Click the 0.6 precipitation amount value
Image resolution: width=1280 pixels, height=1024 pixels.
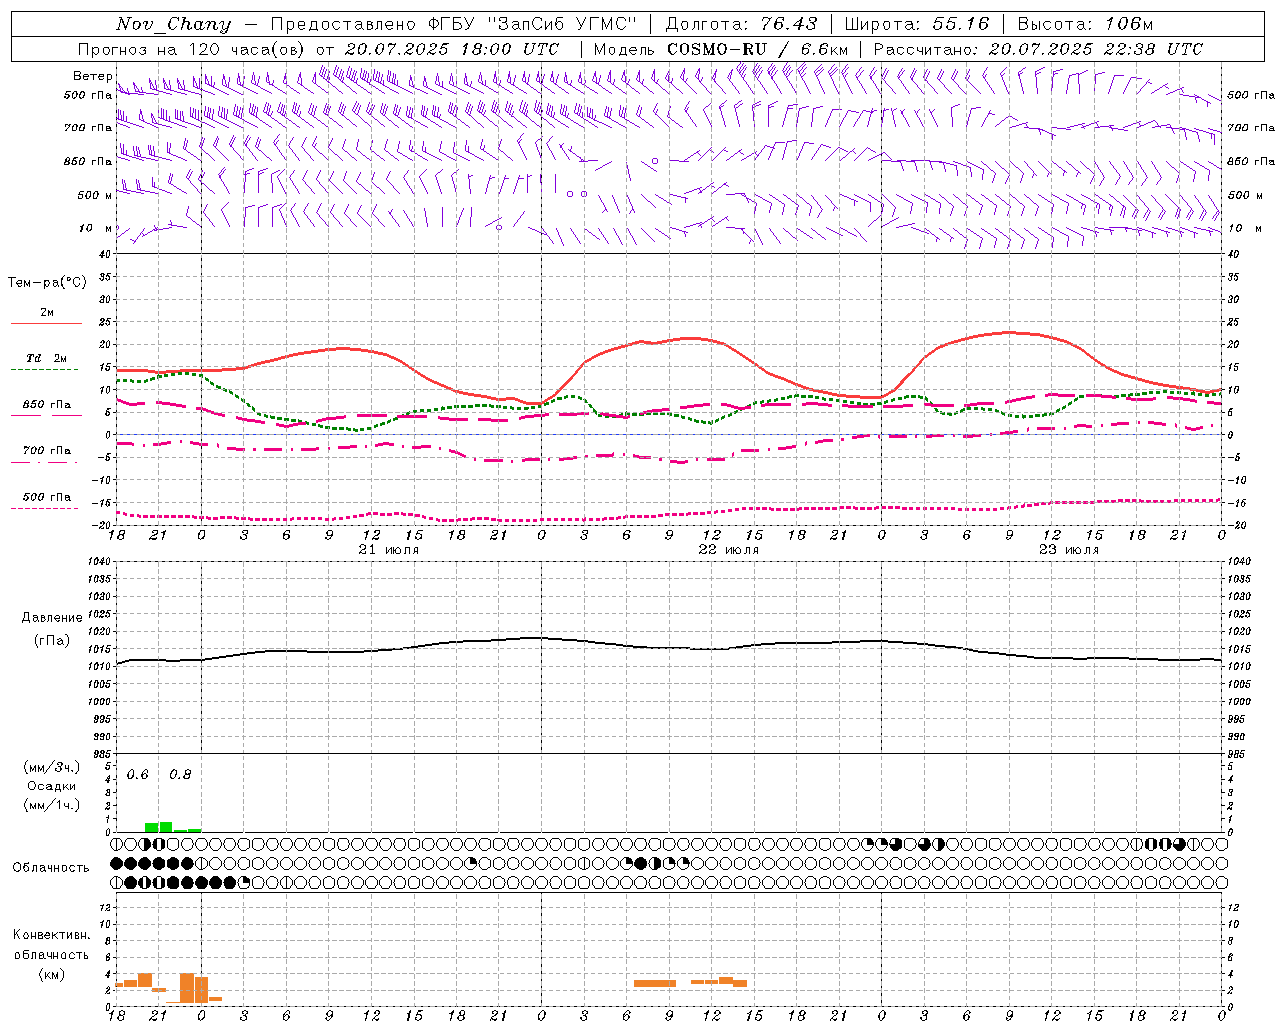pyautogui.click(x=138, y=775)
